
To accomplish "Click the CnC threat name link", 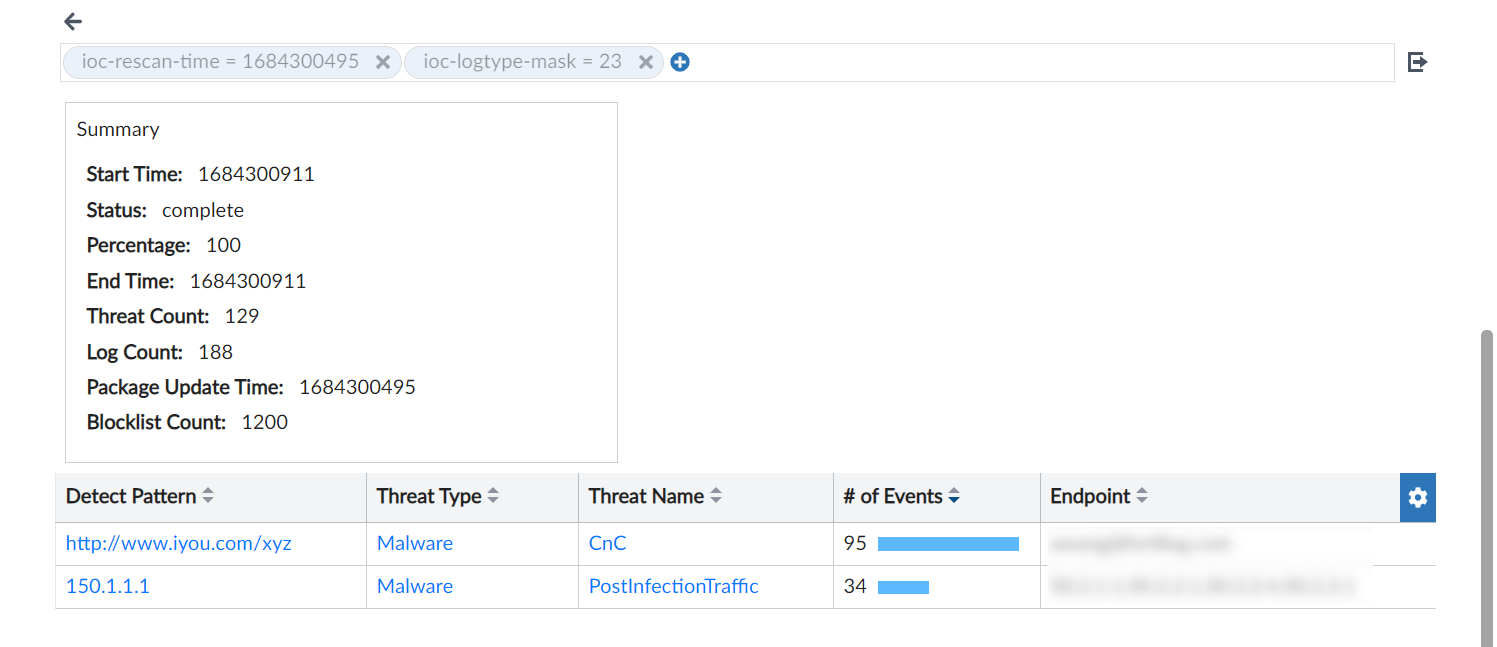I will click(607, 543).
